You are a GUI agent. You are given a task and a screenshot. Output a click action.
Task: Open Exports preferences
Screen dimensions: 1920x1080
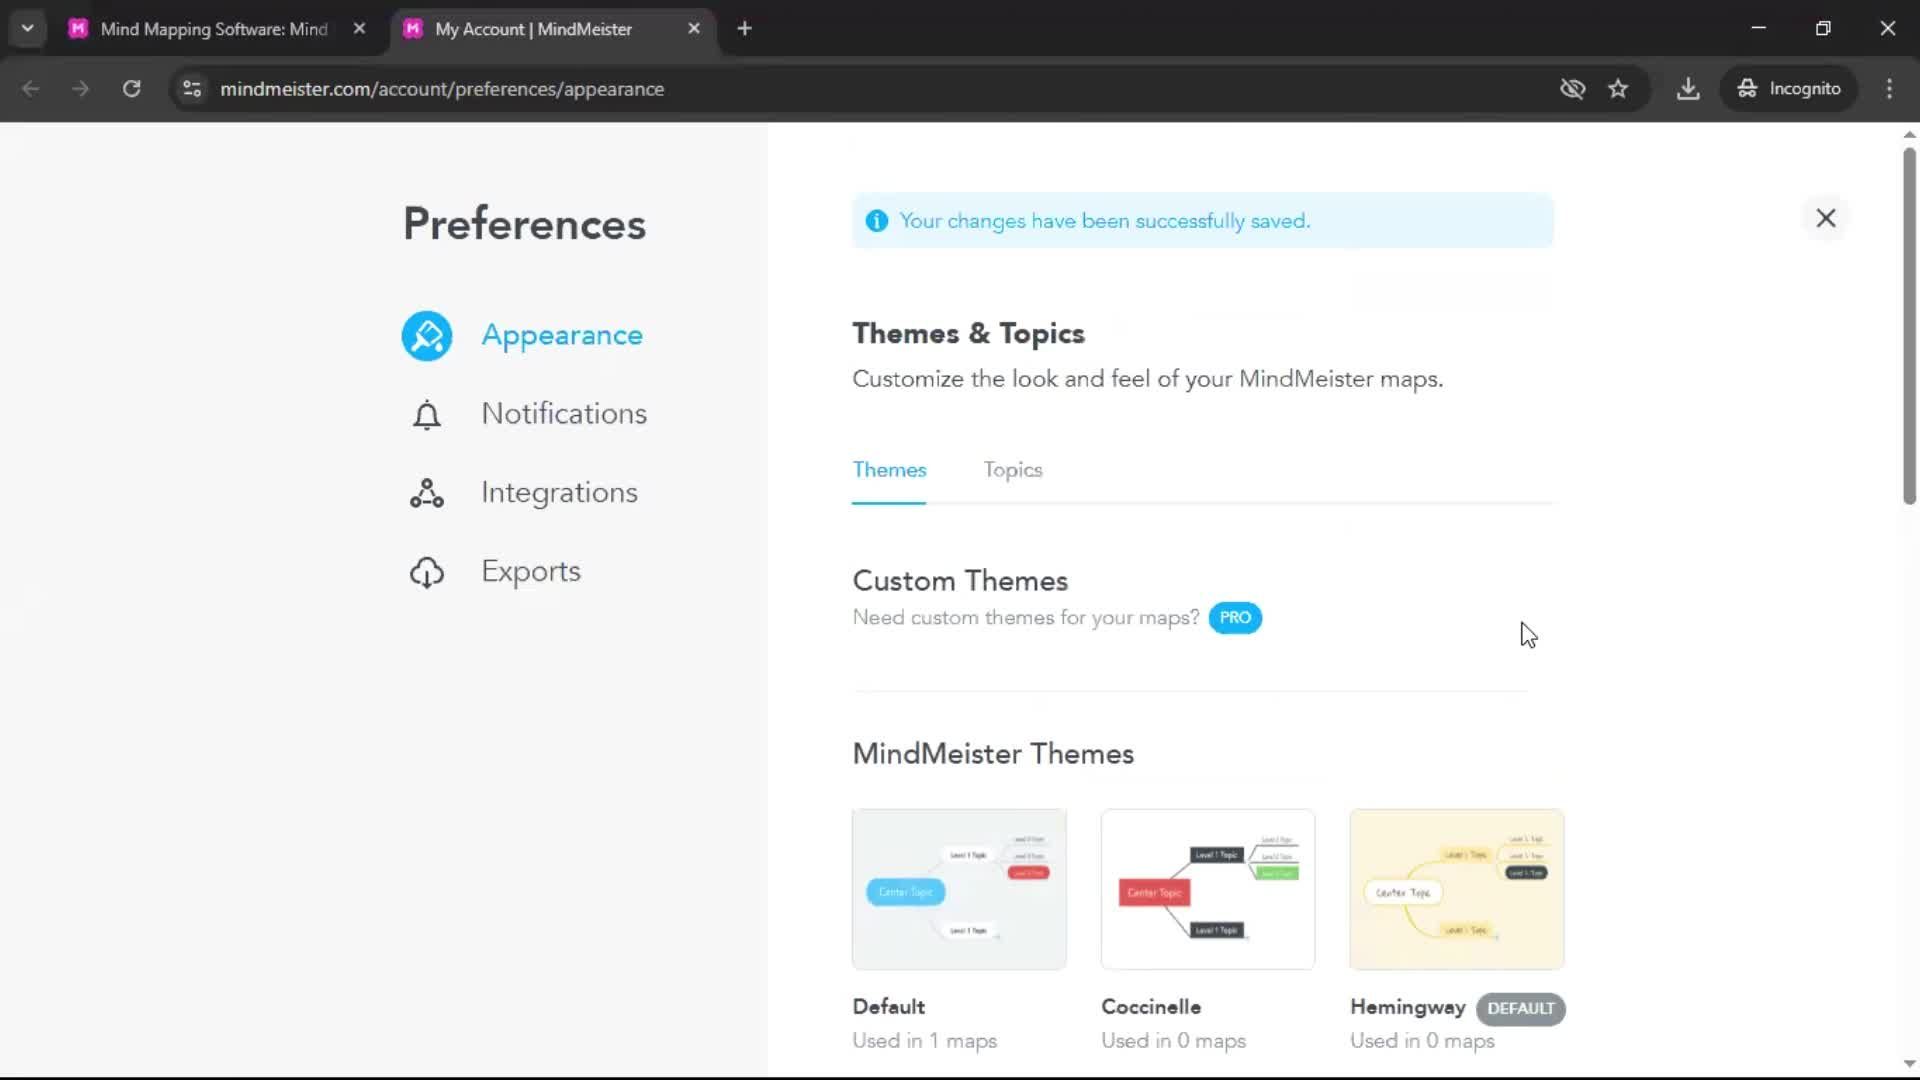(x=531, y=572)
